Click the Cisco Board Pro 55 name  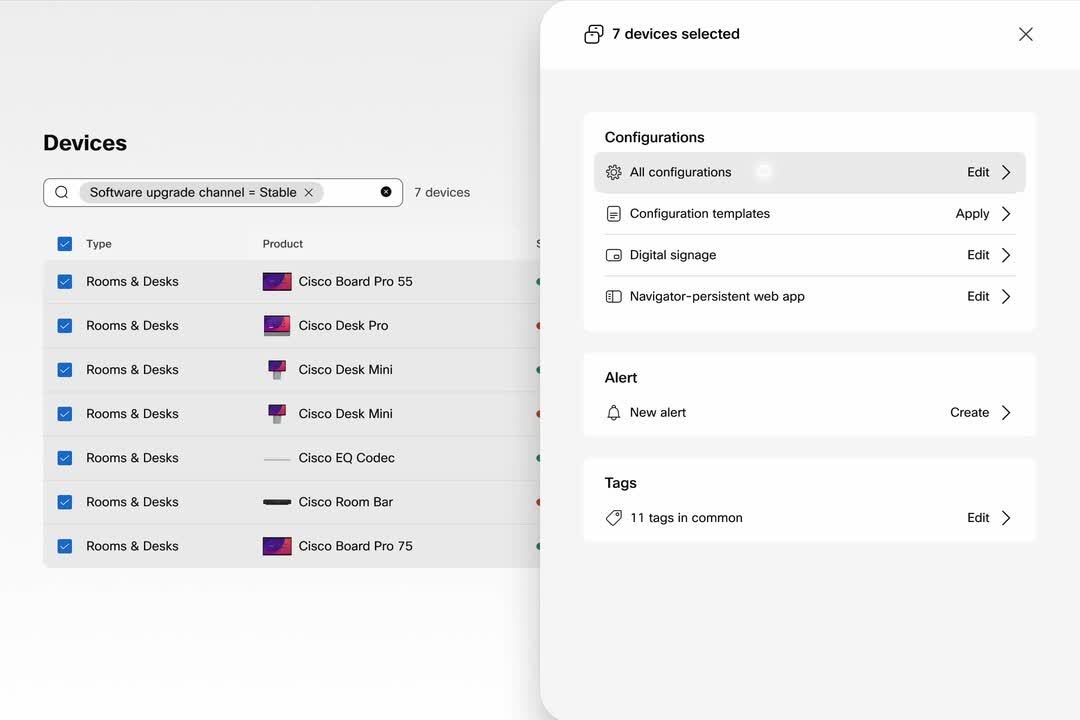pyautogui.click(x=355, y=281)
